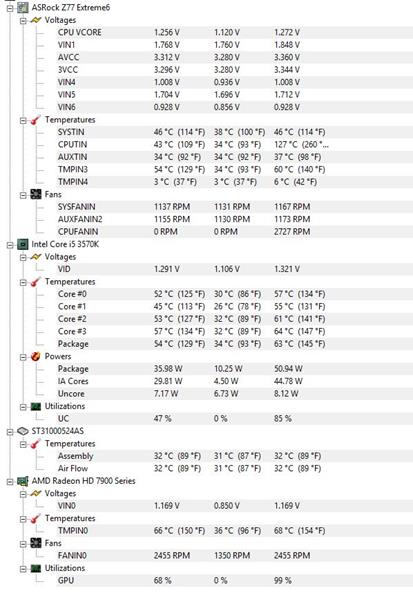Screen dimensions: 413x600
Task: Collapse the Powers group
Action: pos(23,357)
